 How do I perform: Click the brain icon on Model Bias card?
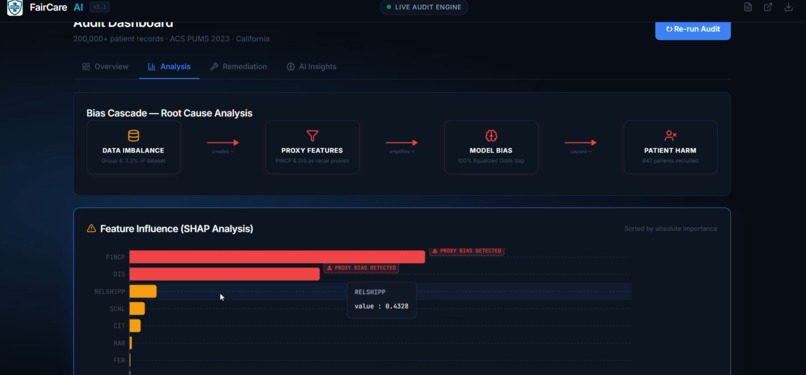491,136
